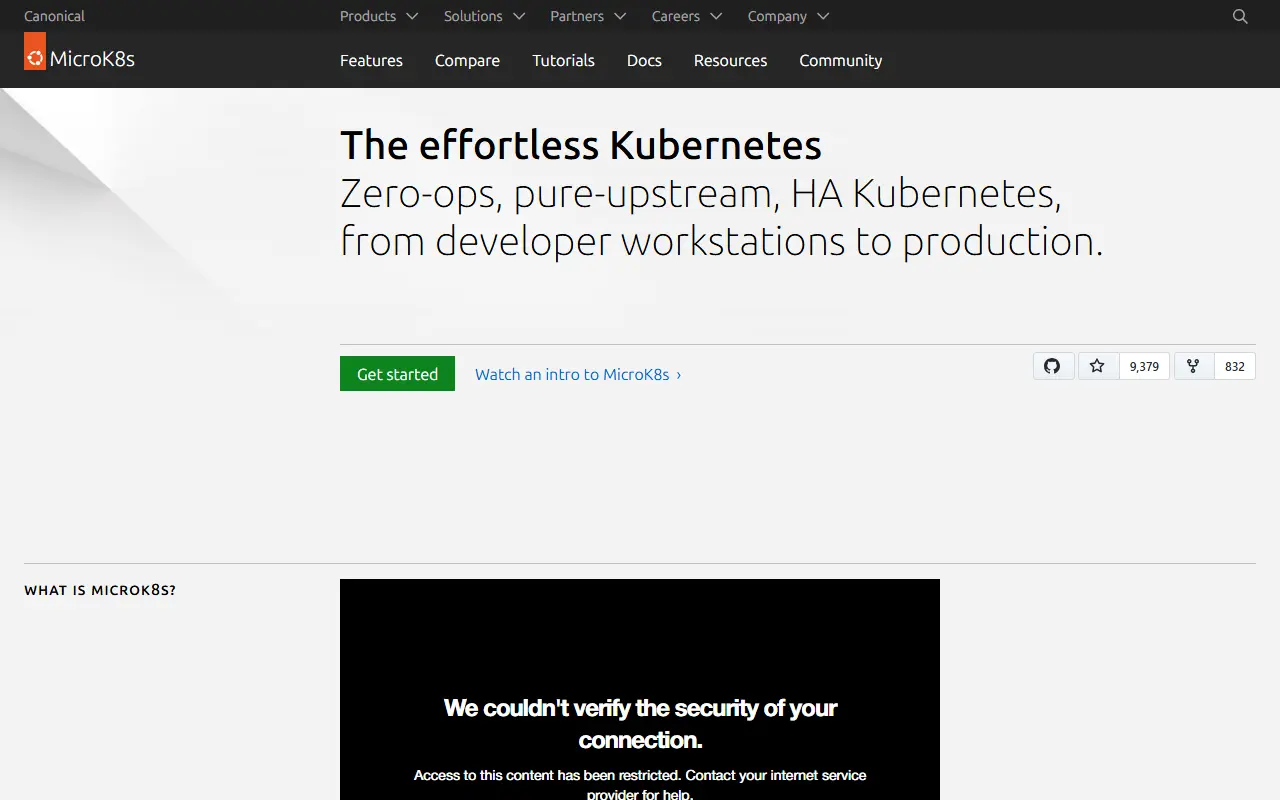Visit the Resources page
The height and width of the screenshot is (800, 1280).
click(x=730, y=60)
